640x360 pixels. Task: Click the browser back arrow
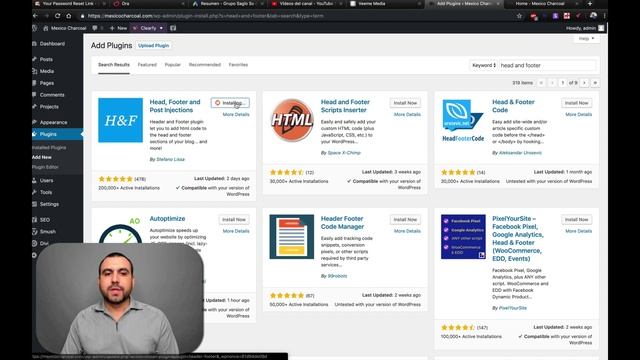coord(36,16)
